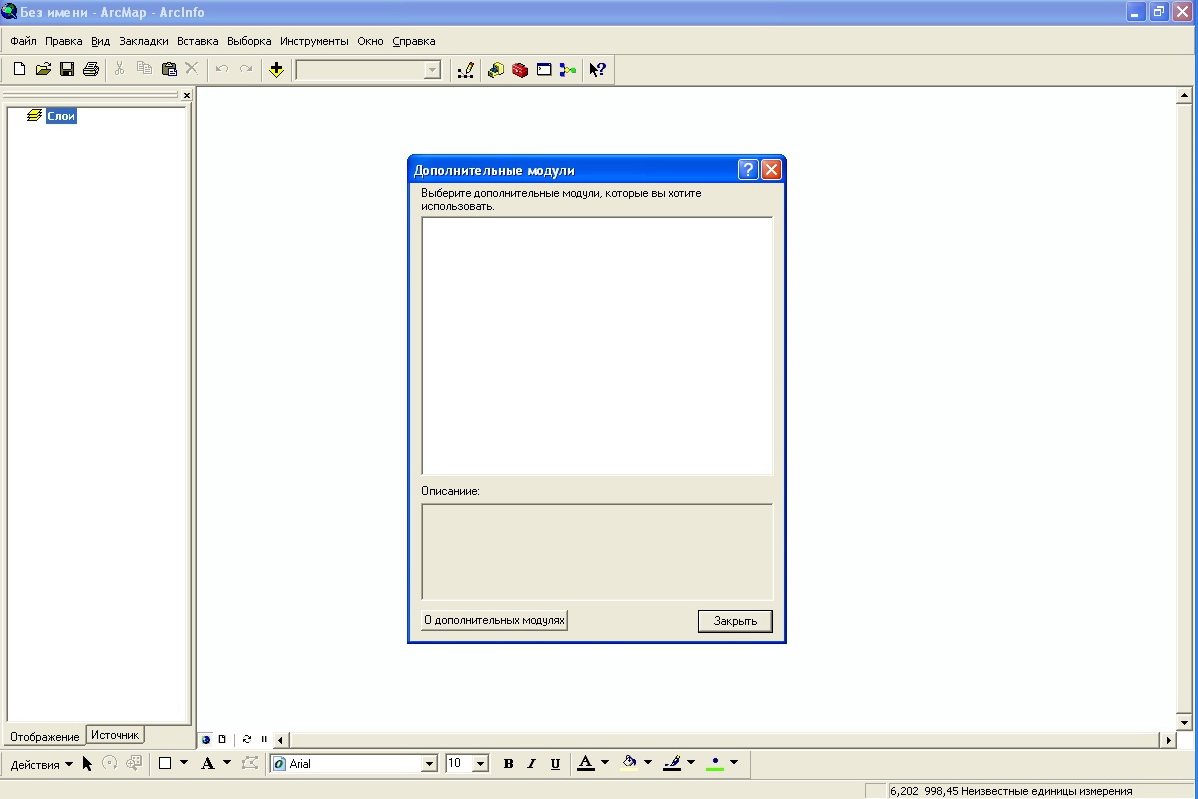Screen dimensions: 1198x799
Task: Switch to Data View globe button
Action: pos(206,739)
